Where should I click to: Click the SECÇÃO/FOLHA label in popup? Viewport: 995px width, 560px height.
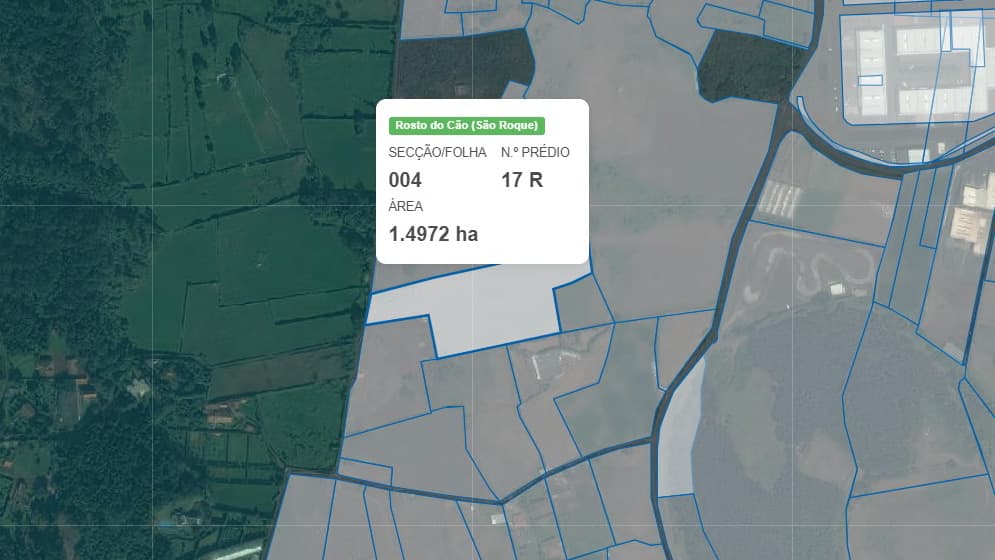tap(437, 152)
